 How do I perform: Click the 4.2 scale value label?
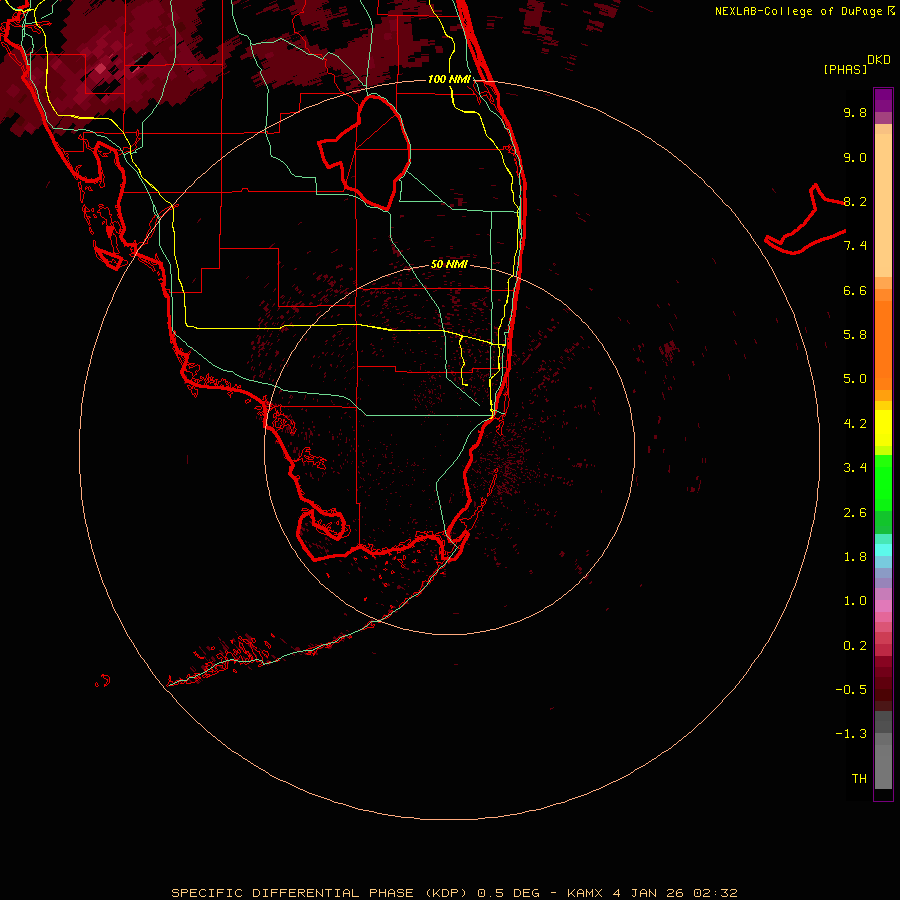tap(855, 424)
